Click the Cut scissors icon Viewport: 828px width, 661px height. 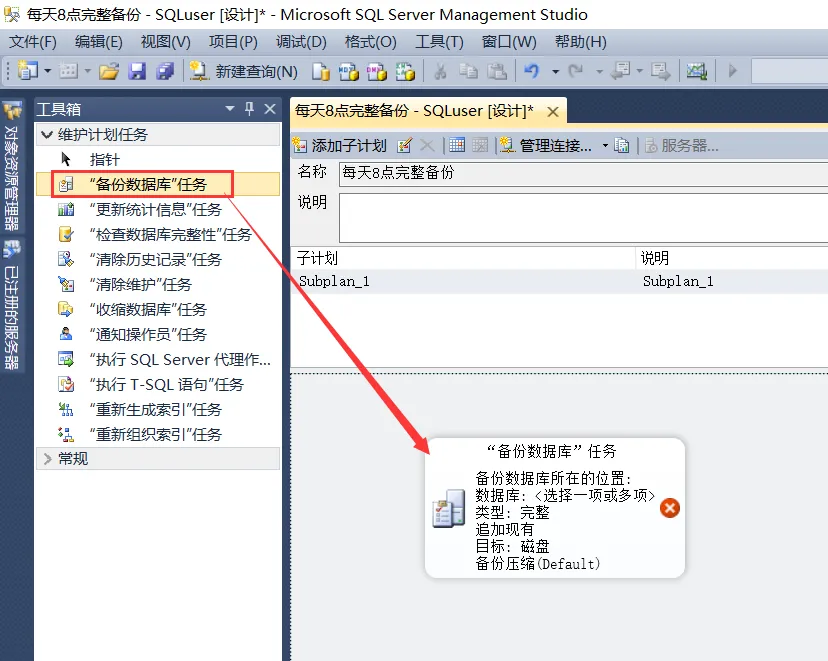click(x=440, y=71)
